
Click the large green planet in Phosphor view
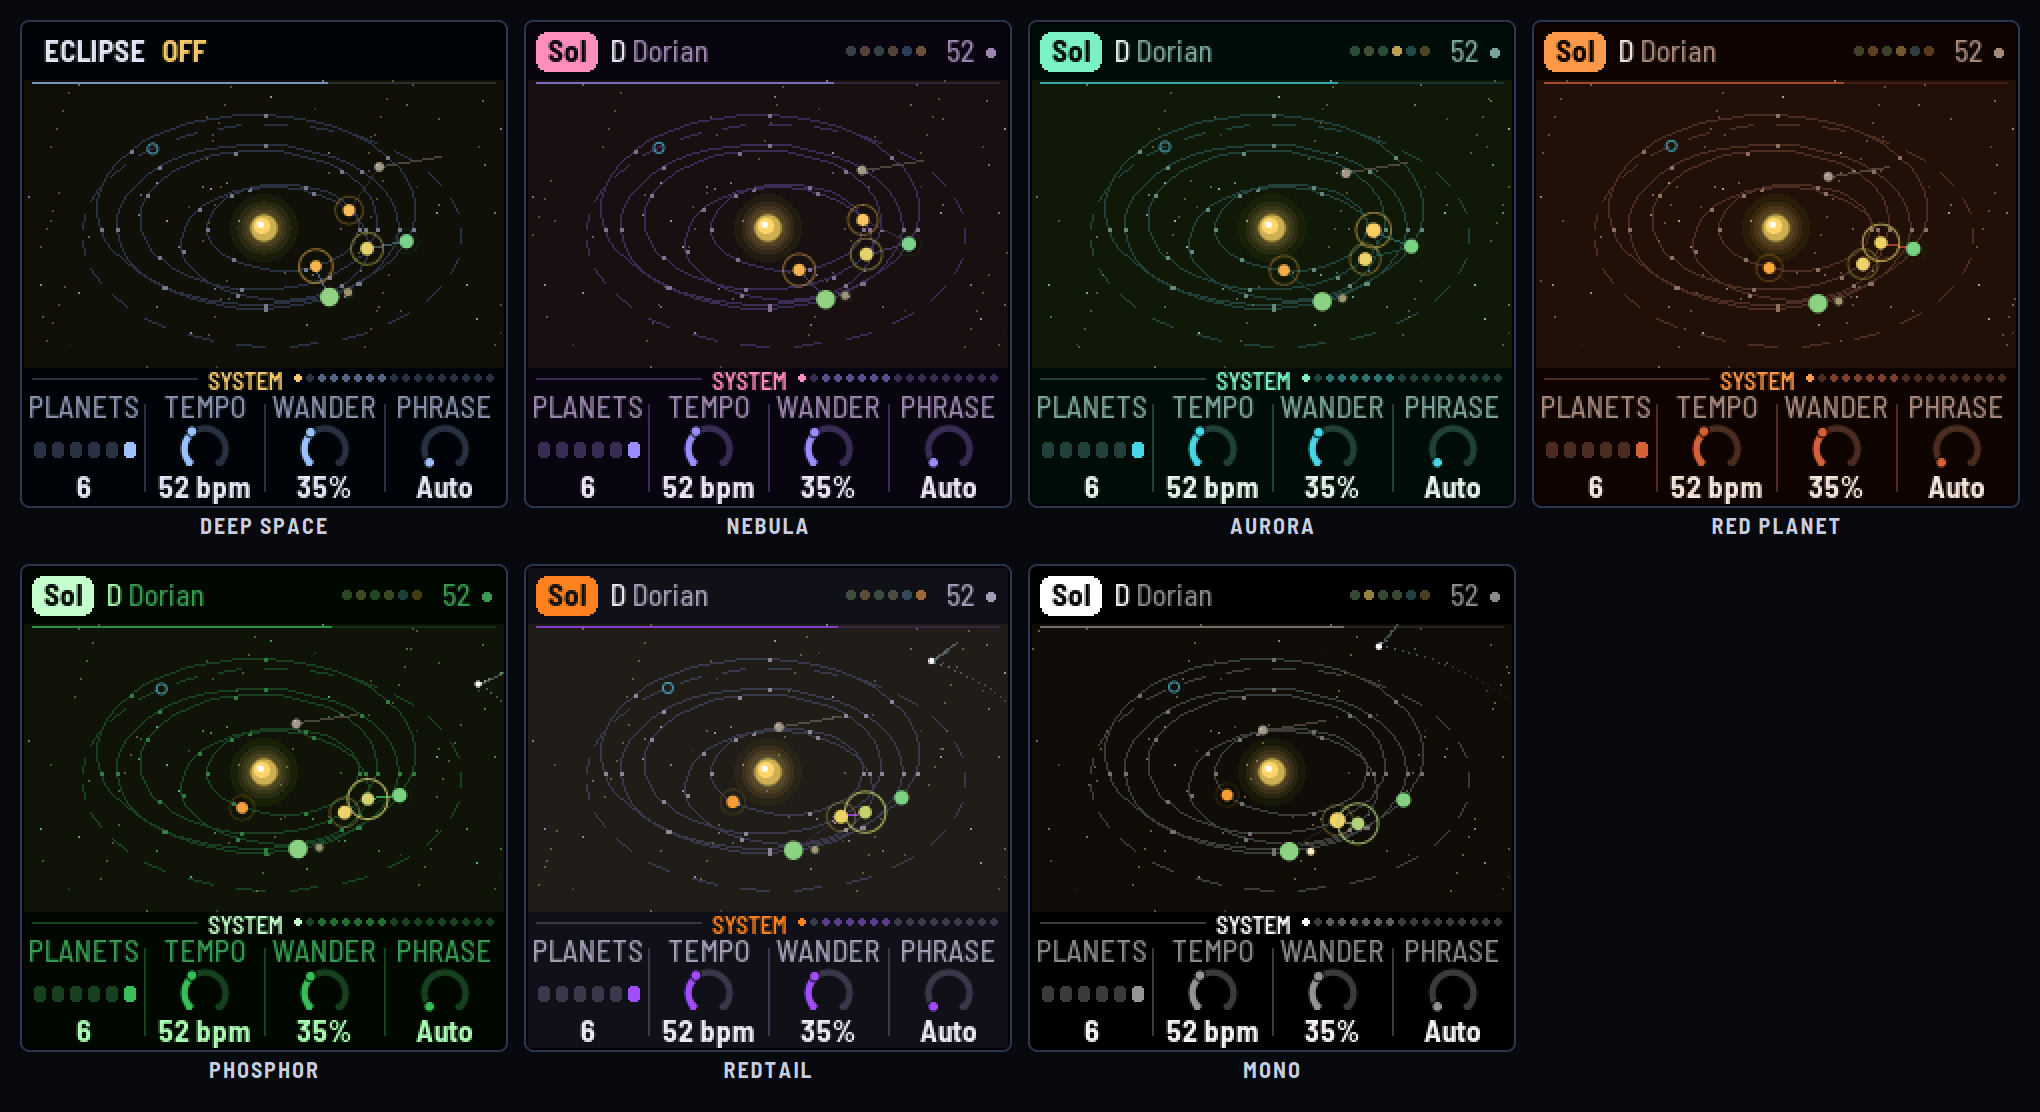(298, 849)
